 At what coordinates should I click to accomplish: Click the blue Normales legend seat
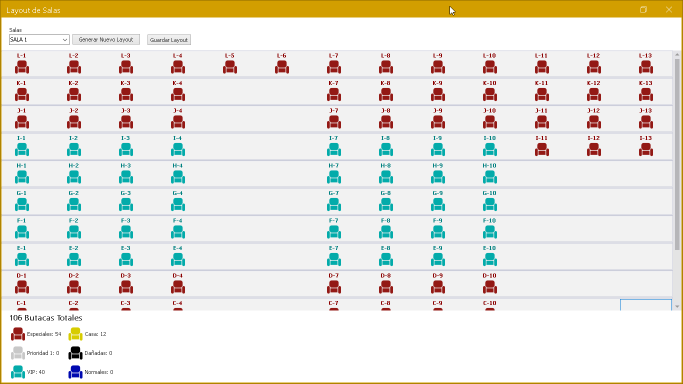75,372
